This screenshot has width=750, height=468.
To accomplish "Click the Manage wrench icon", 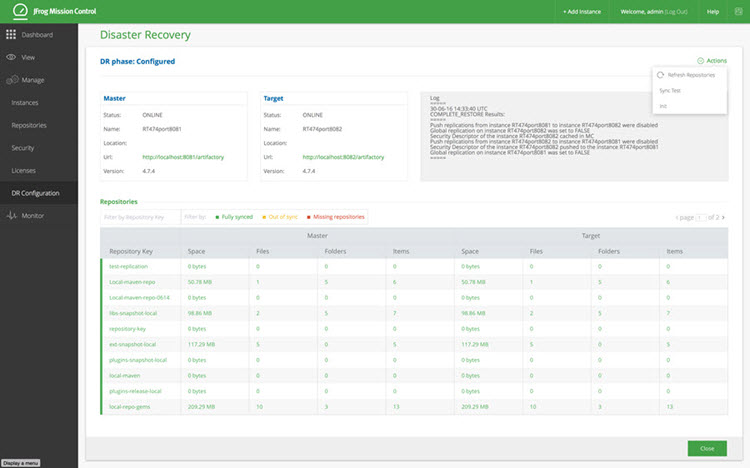I will [x=12, y=80].
